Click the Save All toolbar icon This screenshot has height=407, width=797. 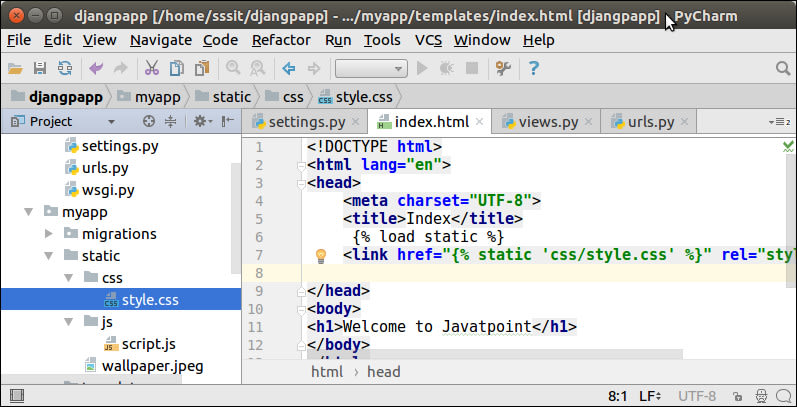pos(40,69)
